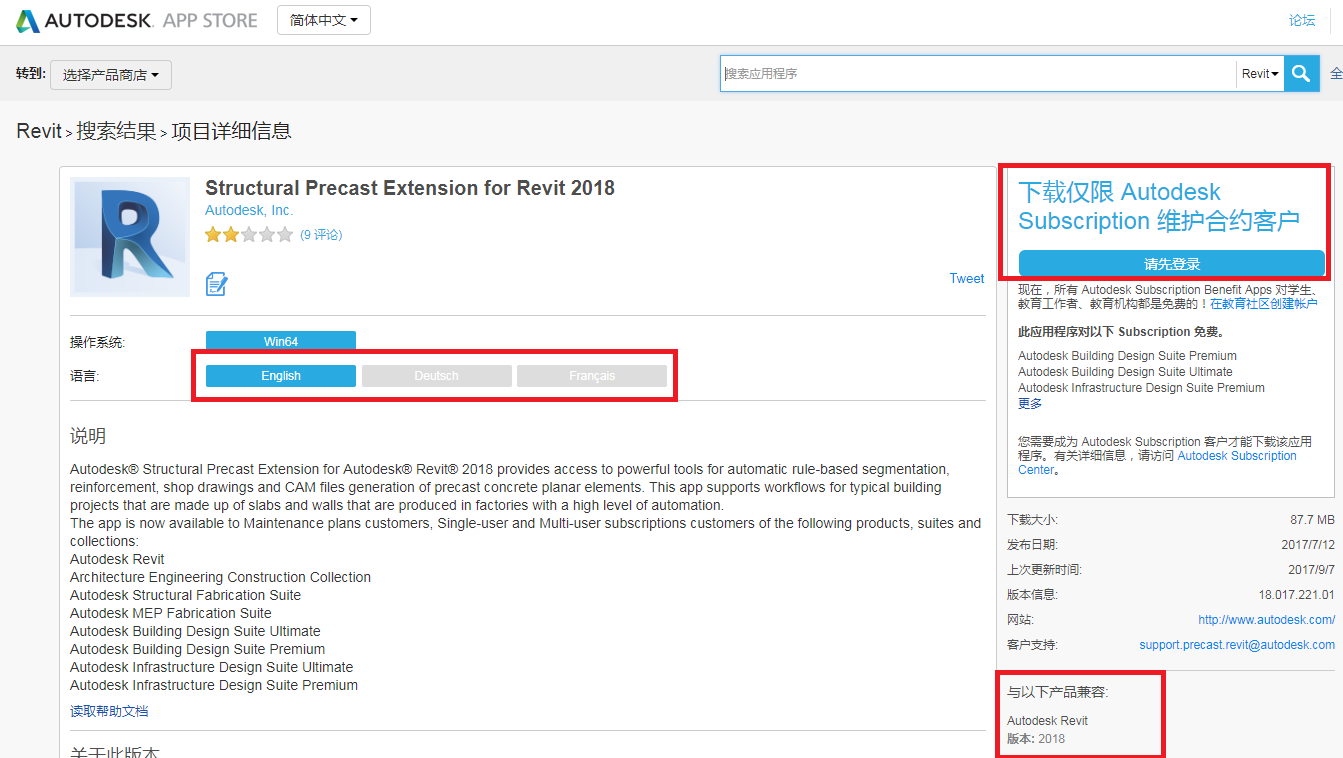Viewport: 1343px width, 758px height.
Task: Click the blue search magnifier icon
Action: pyautogui.click(x=1301, y=73)
